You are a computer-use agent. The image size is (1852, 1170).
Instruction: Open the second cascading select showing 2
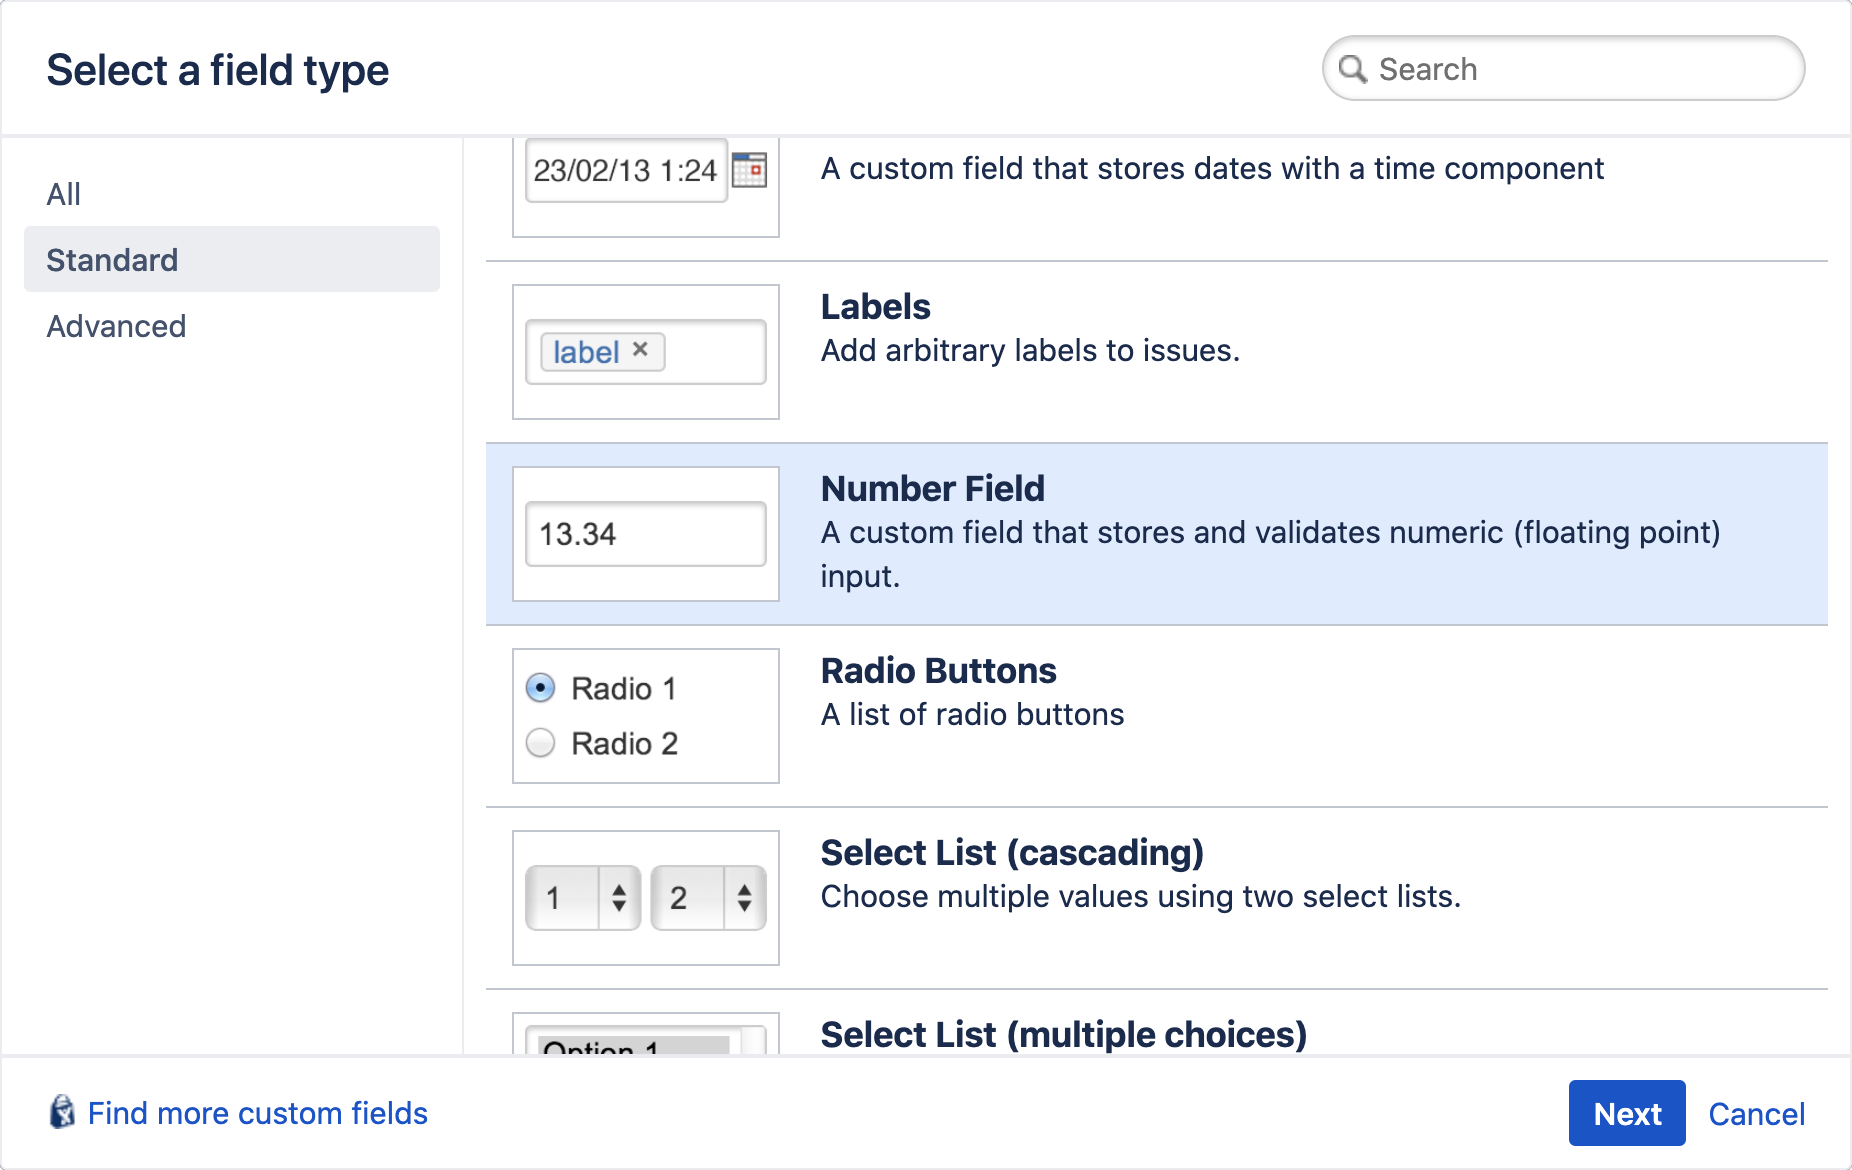pos(708,897)
